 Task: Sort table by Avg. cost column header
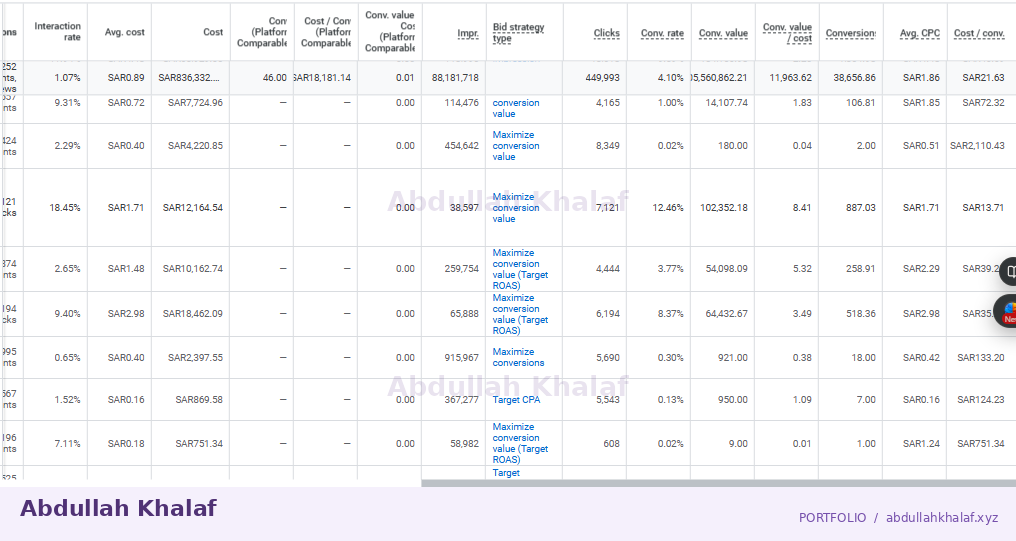[124, 32]
